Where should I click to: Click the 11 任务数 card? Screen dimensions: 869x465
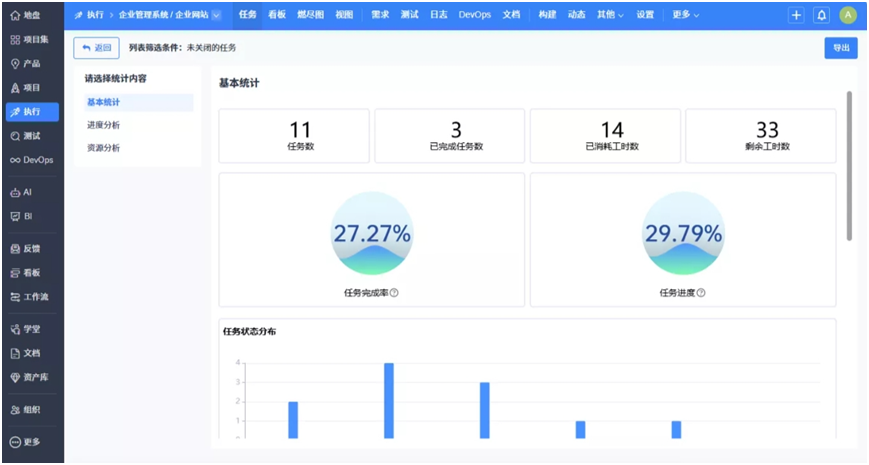pos(294,136)
